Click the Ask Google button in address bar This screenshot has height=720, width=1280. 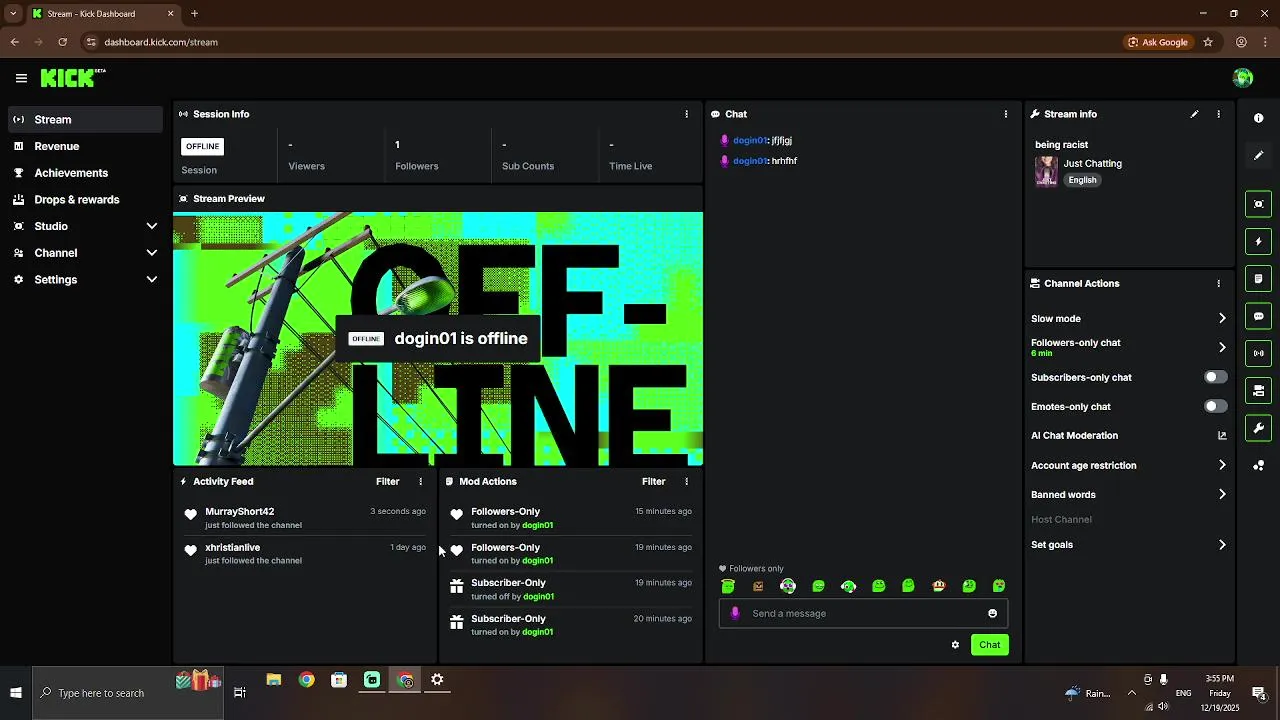tap(1158, 42)
